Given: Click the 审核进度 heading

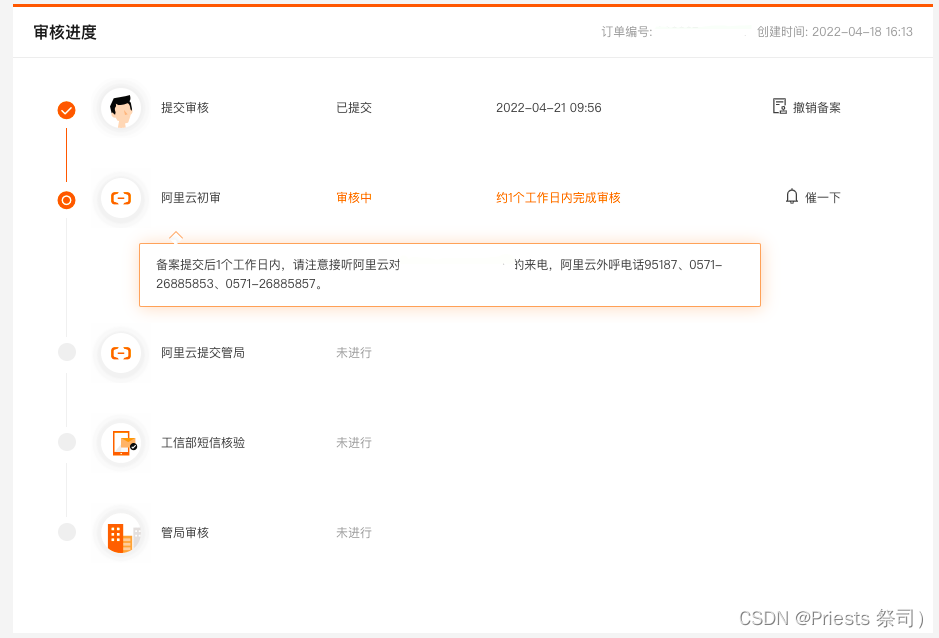Looking at the screenshot, I should pos(65,32).
